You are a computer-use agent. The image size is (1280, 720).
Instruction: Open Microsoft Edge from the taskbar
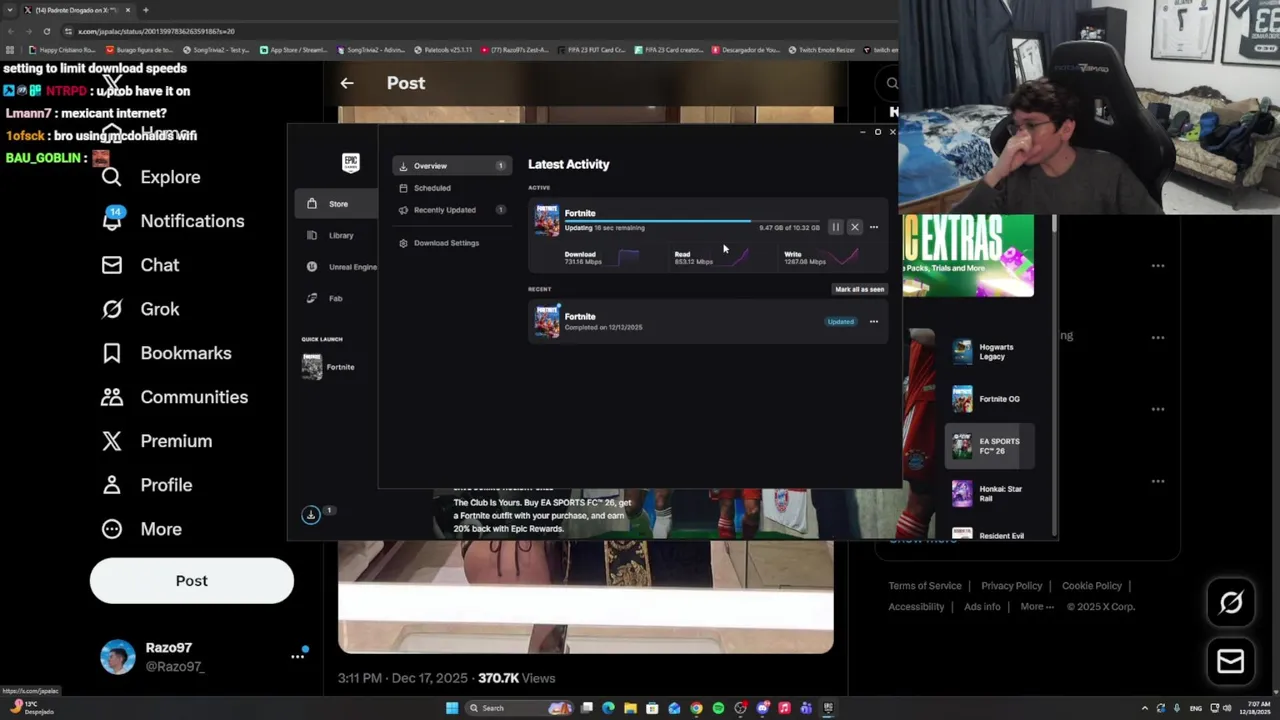(608, 708)
